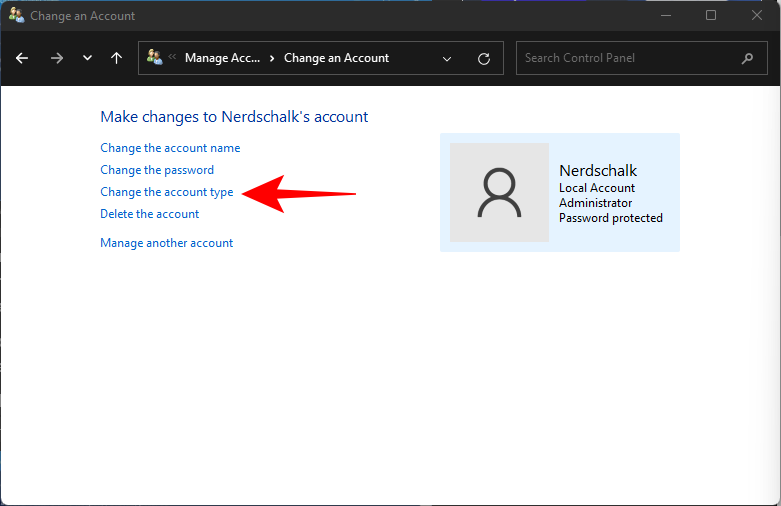The height and width of the screenshot is (506, 781).
Task: Select the Manage Acc... breadcrumb
Action: [222, 58]
